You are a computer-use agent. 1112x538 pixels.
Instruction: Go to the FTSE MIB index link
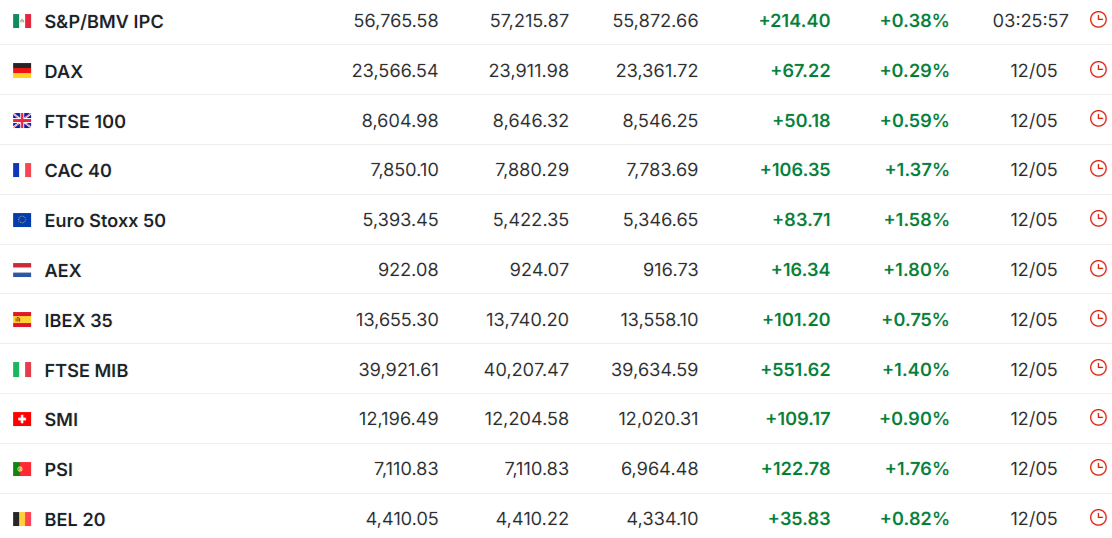tap(87, 371)
